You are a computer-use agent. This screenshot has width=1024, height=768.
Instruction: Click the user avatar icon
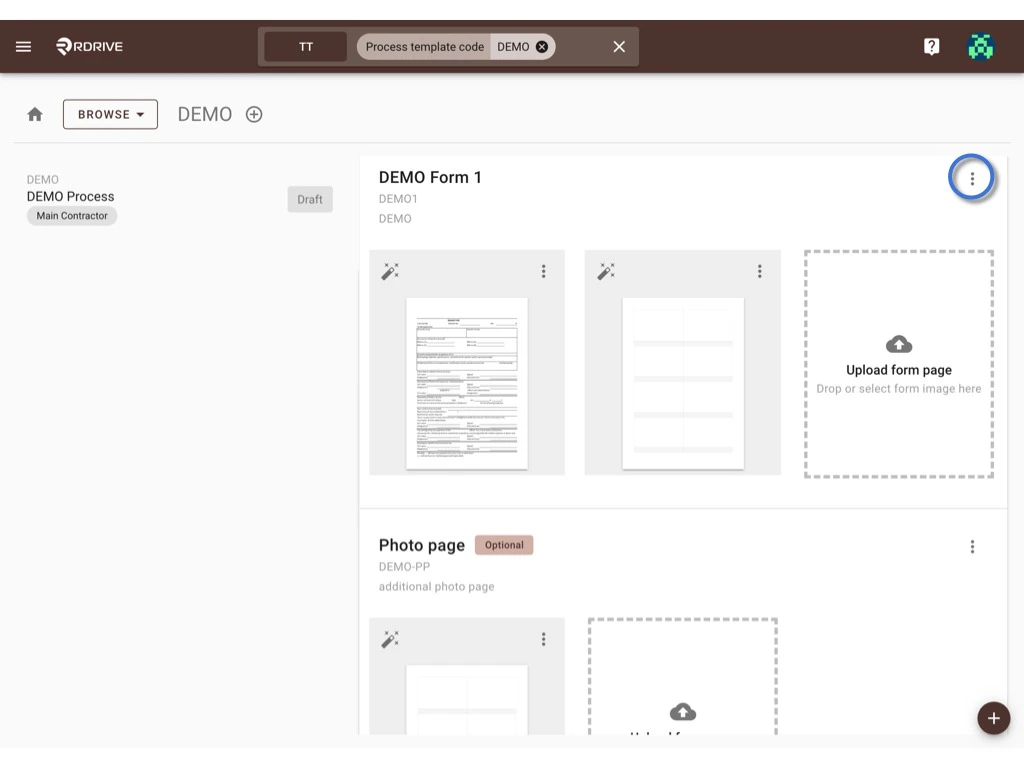pyautogui.click(x=981, y=45)
